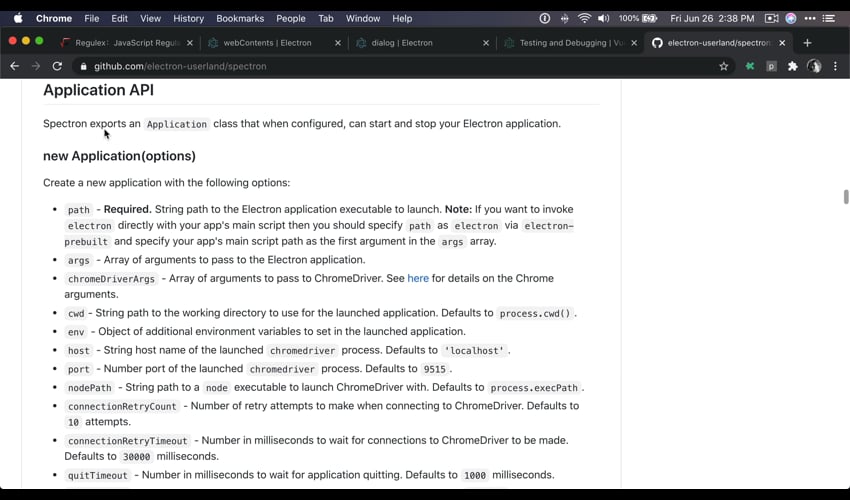Click the 'connectionRetryCount' code label

122,406
